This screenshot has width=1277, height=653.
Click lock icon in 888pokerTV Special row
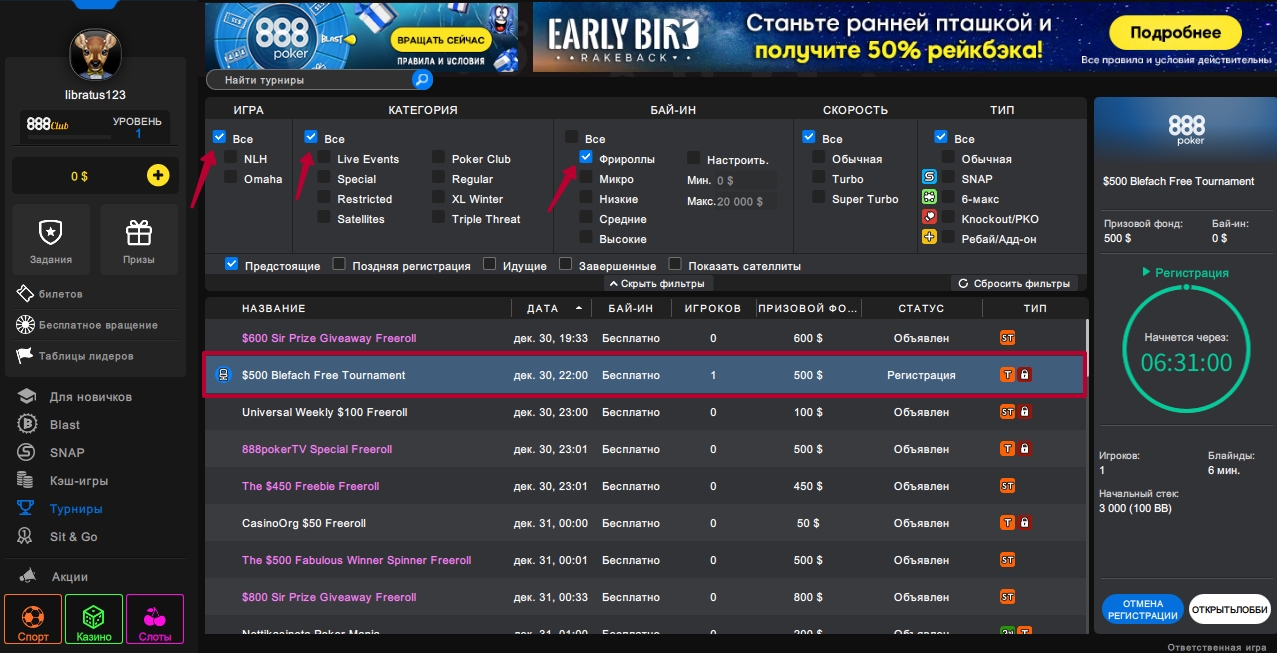(x=1025, y=449)
